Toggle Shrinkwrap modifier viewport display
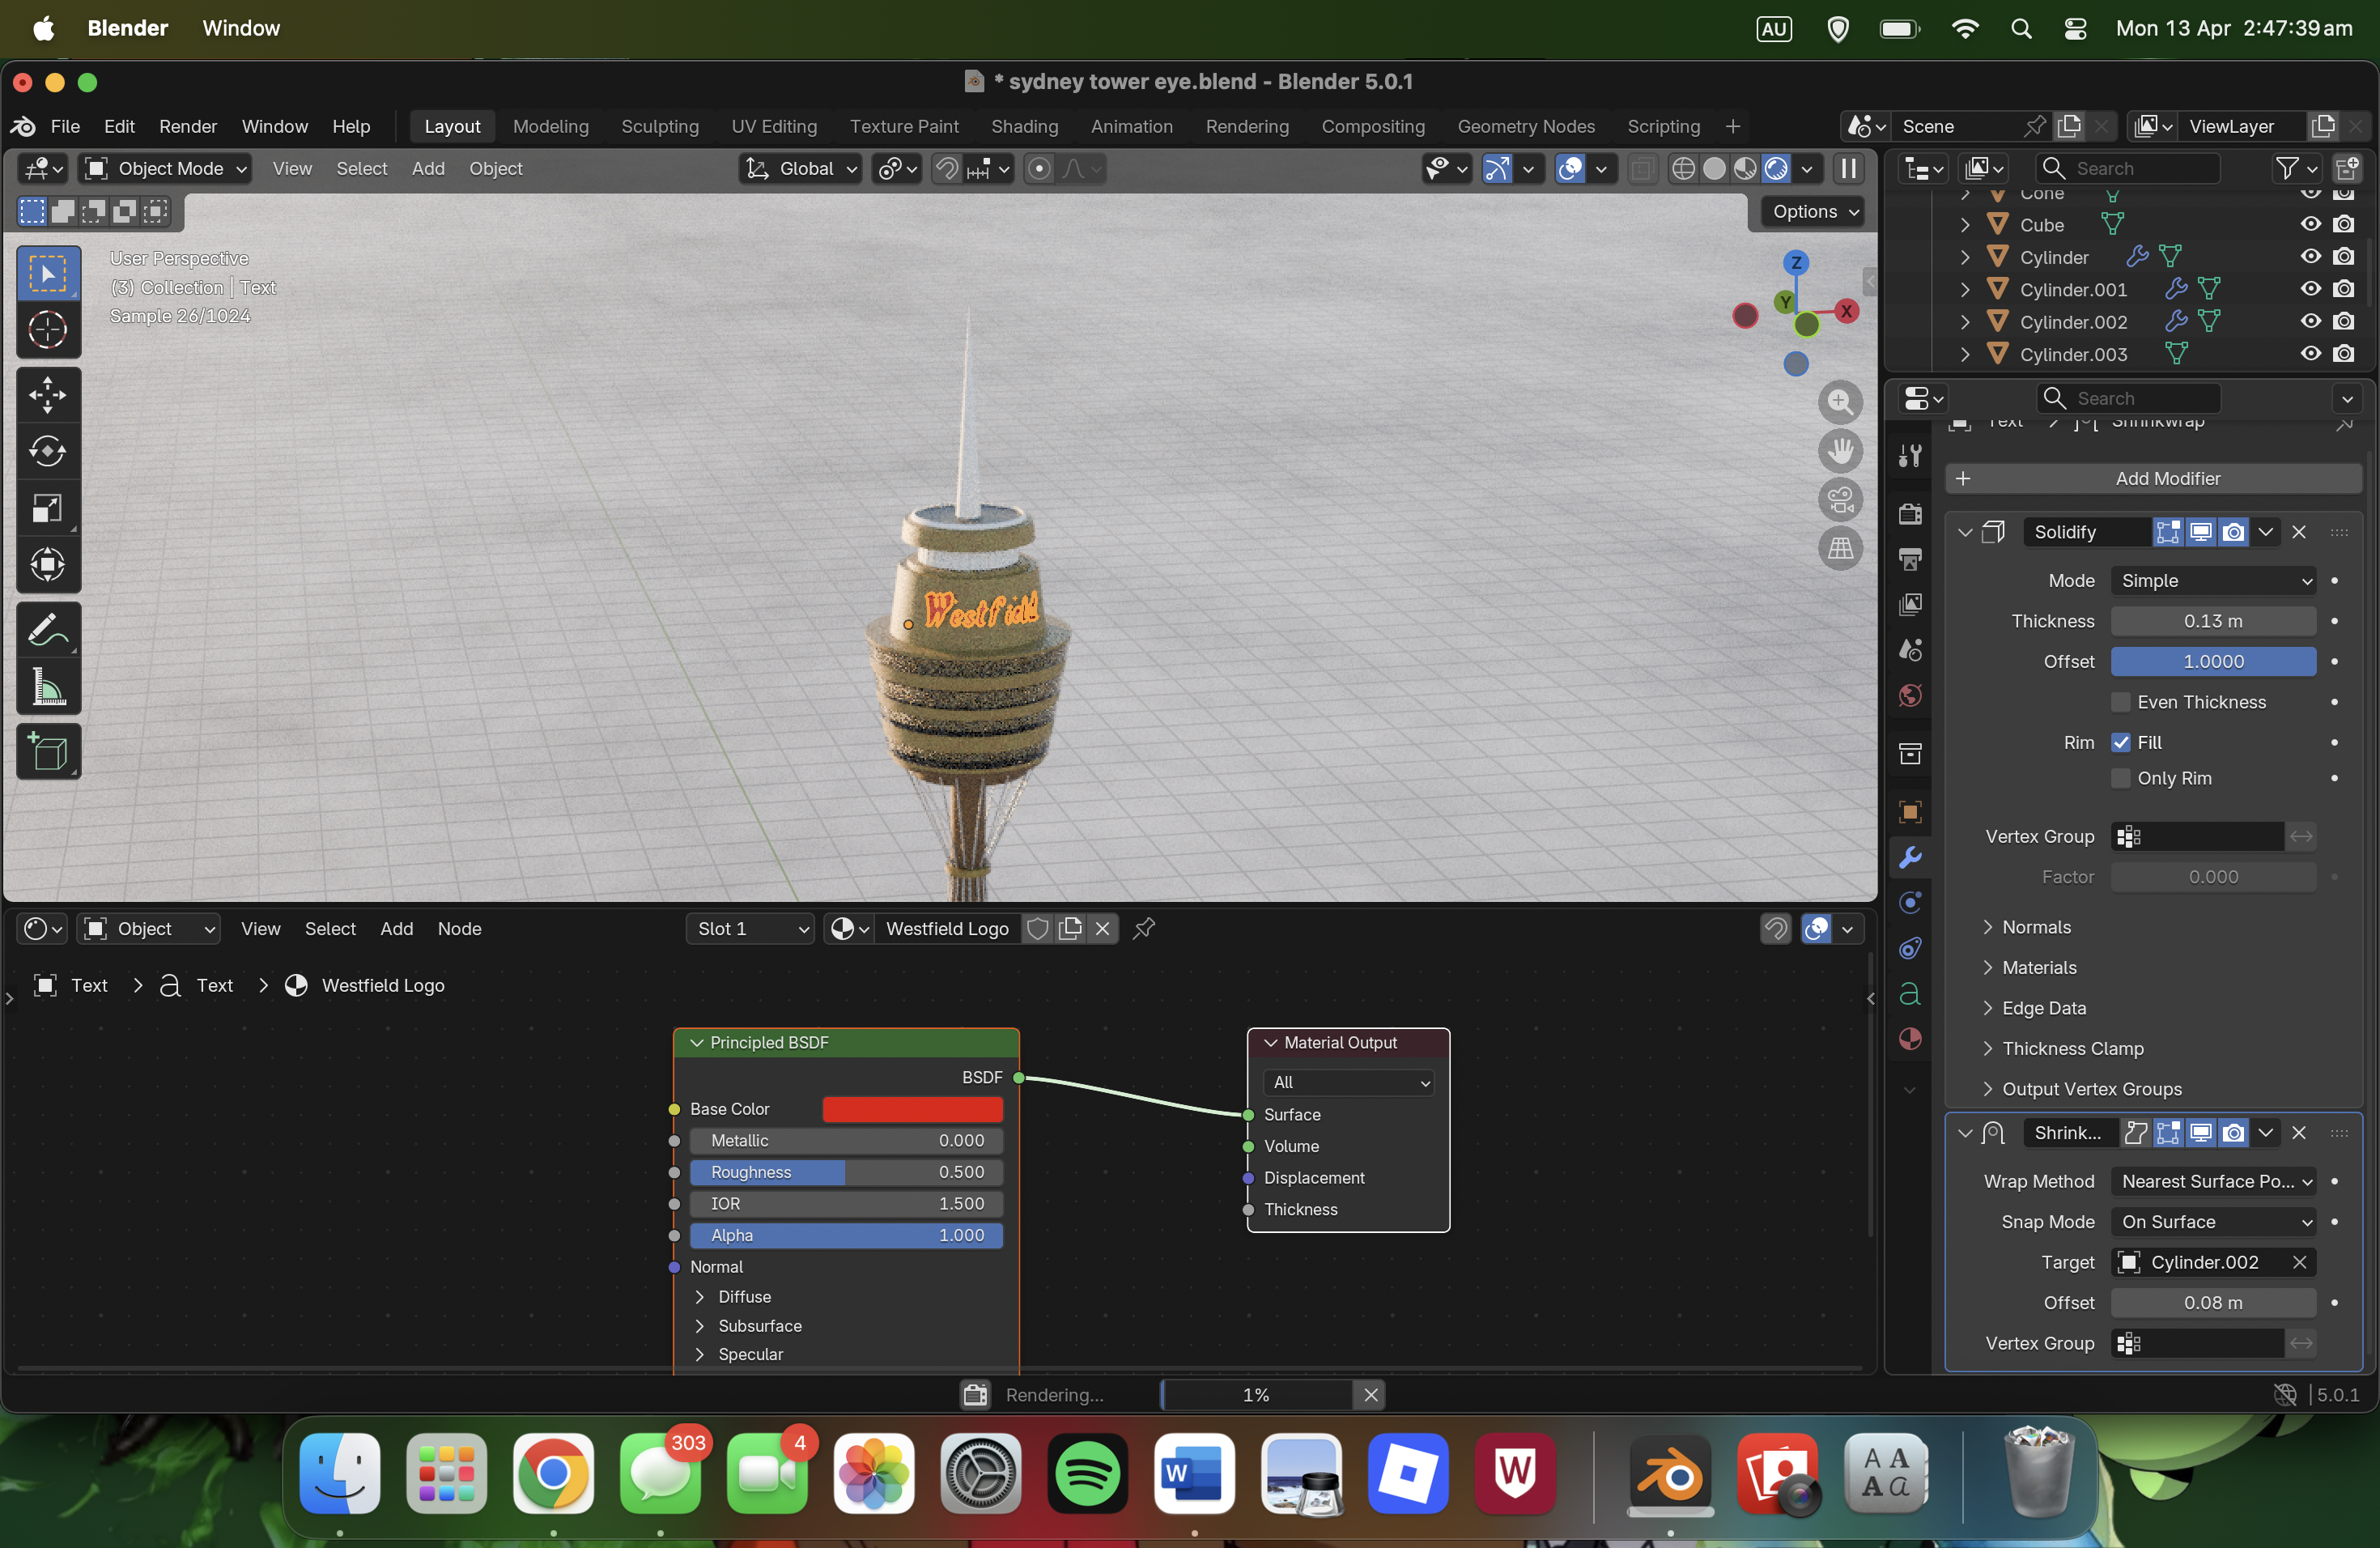This screenshot has height=1548, width=2380. pyautogui.click(x=2200, y=1133)
